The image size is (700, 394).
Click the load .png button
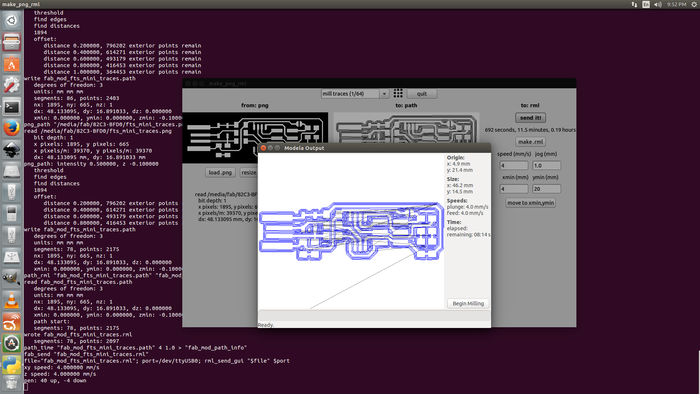(x=220, y=173)
